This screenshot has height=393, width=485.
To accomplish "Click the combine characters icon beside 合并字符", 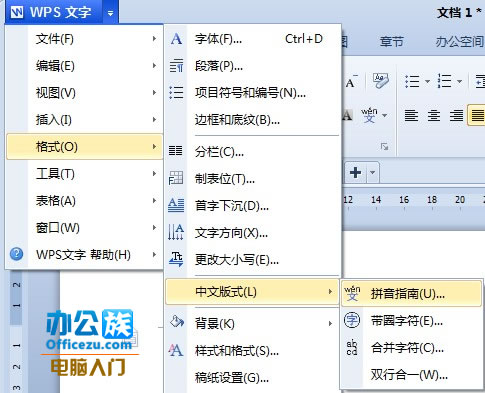I will click(352, 348).
